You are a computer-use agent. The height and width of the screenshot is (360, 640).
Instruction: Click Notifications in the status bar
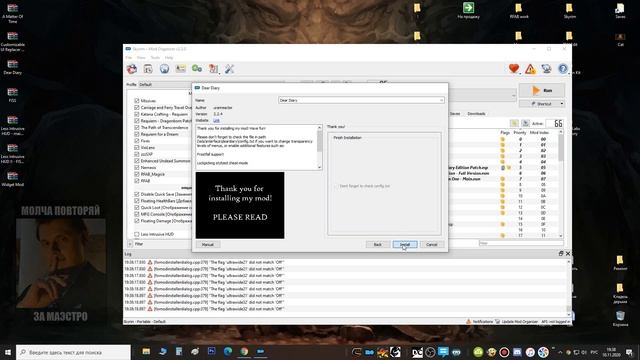coord(480,322)
